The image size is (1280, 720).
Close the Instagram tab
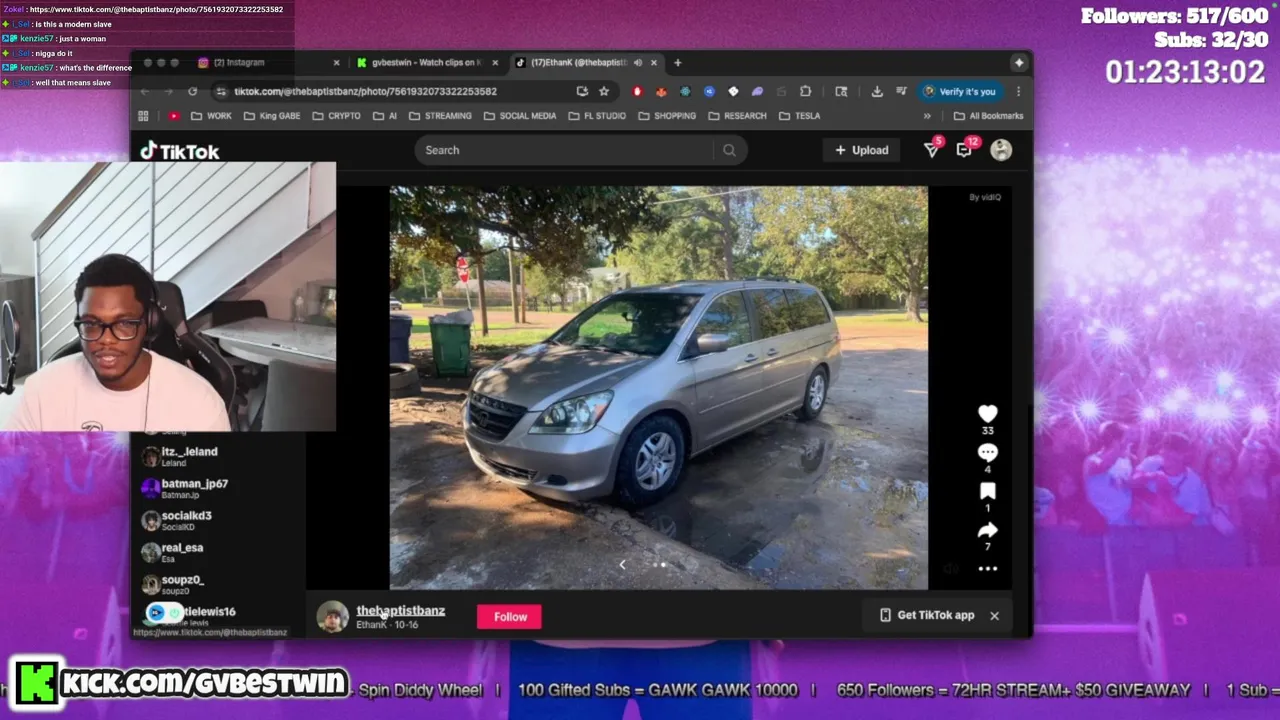[x=336, y=62]
